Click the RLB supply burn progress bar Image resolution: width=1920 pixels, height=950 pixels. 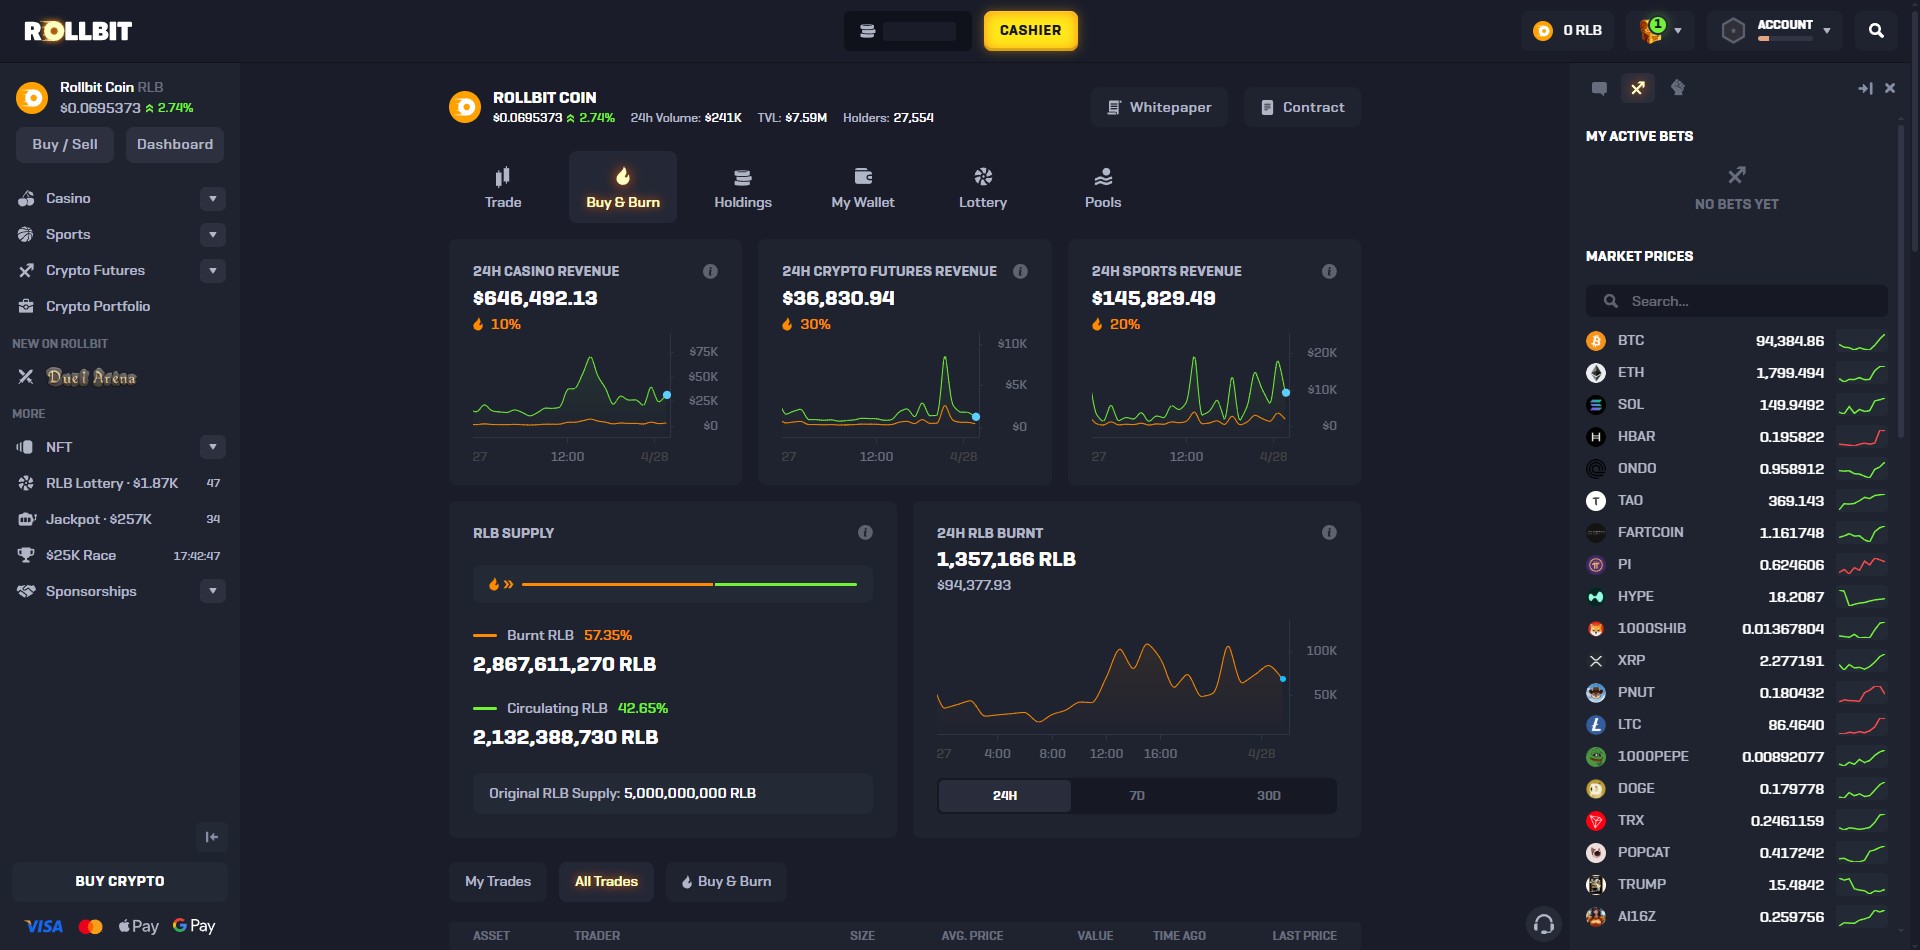pos(673,584)
